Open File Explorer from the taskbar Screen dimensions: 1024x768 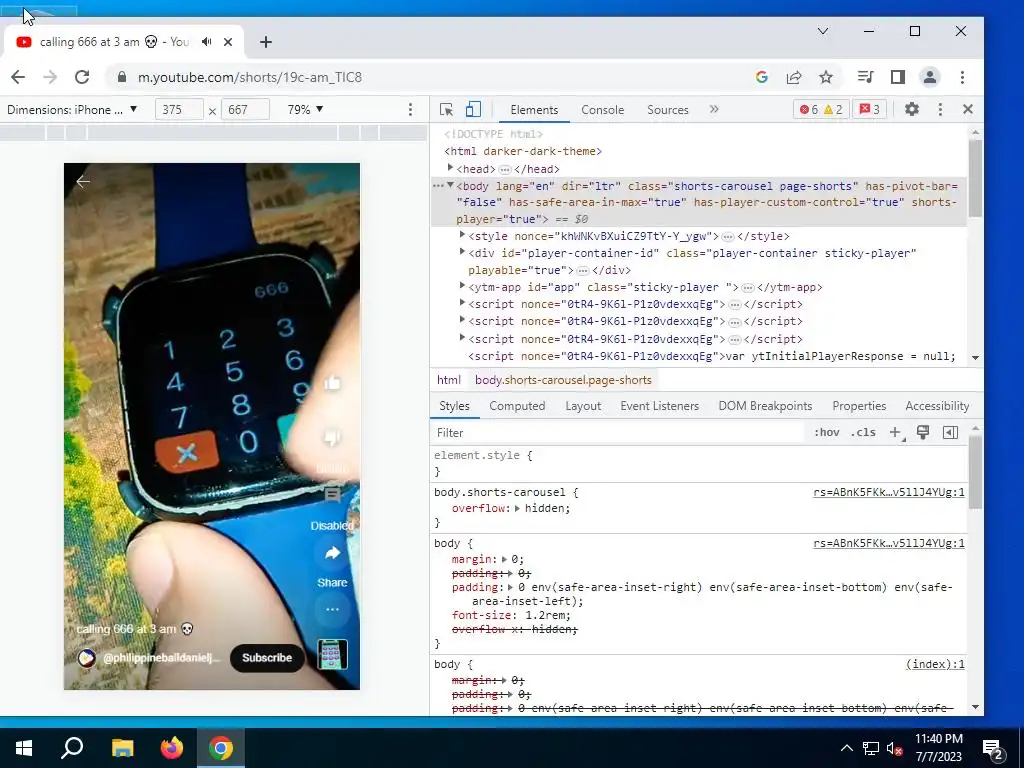point(122,748)
